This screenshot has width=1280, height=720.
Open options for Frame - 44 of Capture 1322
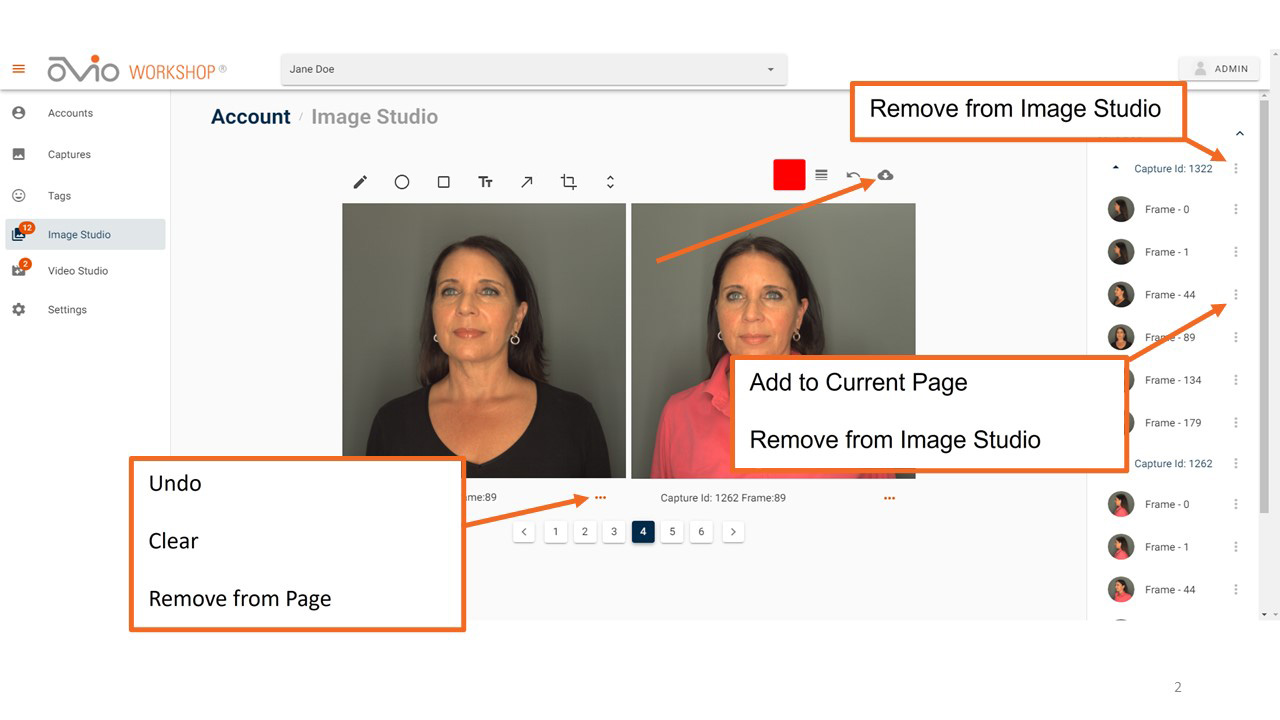click(x=1236, y=295)
